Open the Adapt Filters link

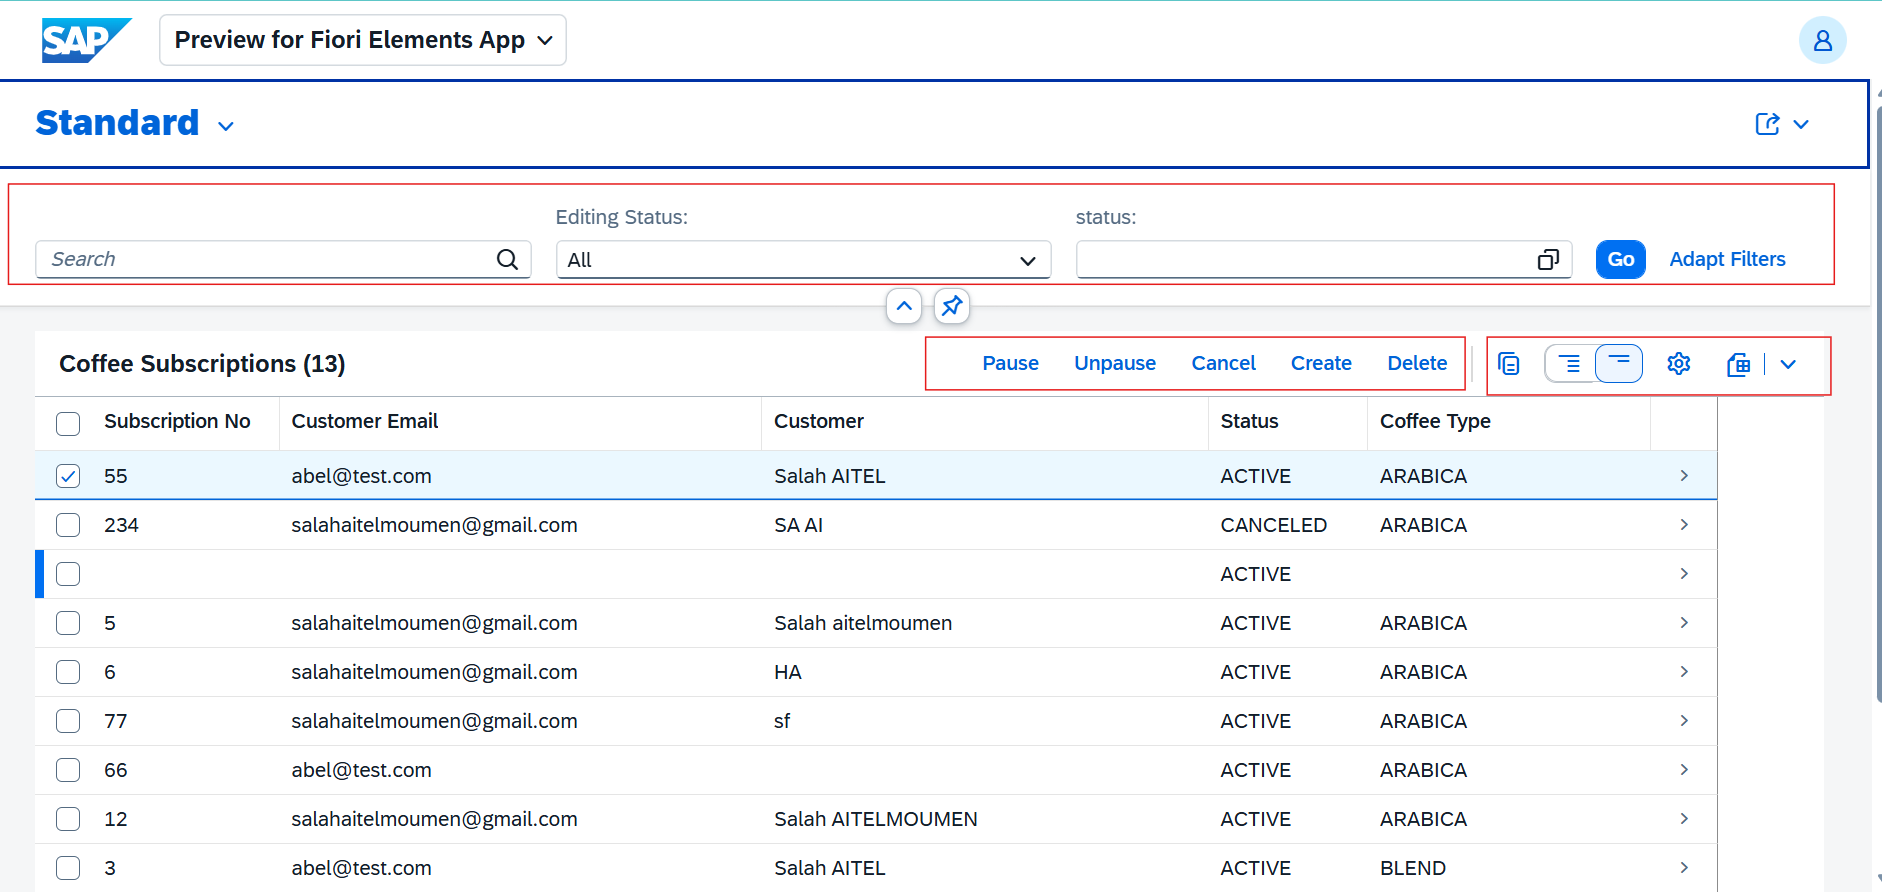[x=1727, y=259]
